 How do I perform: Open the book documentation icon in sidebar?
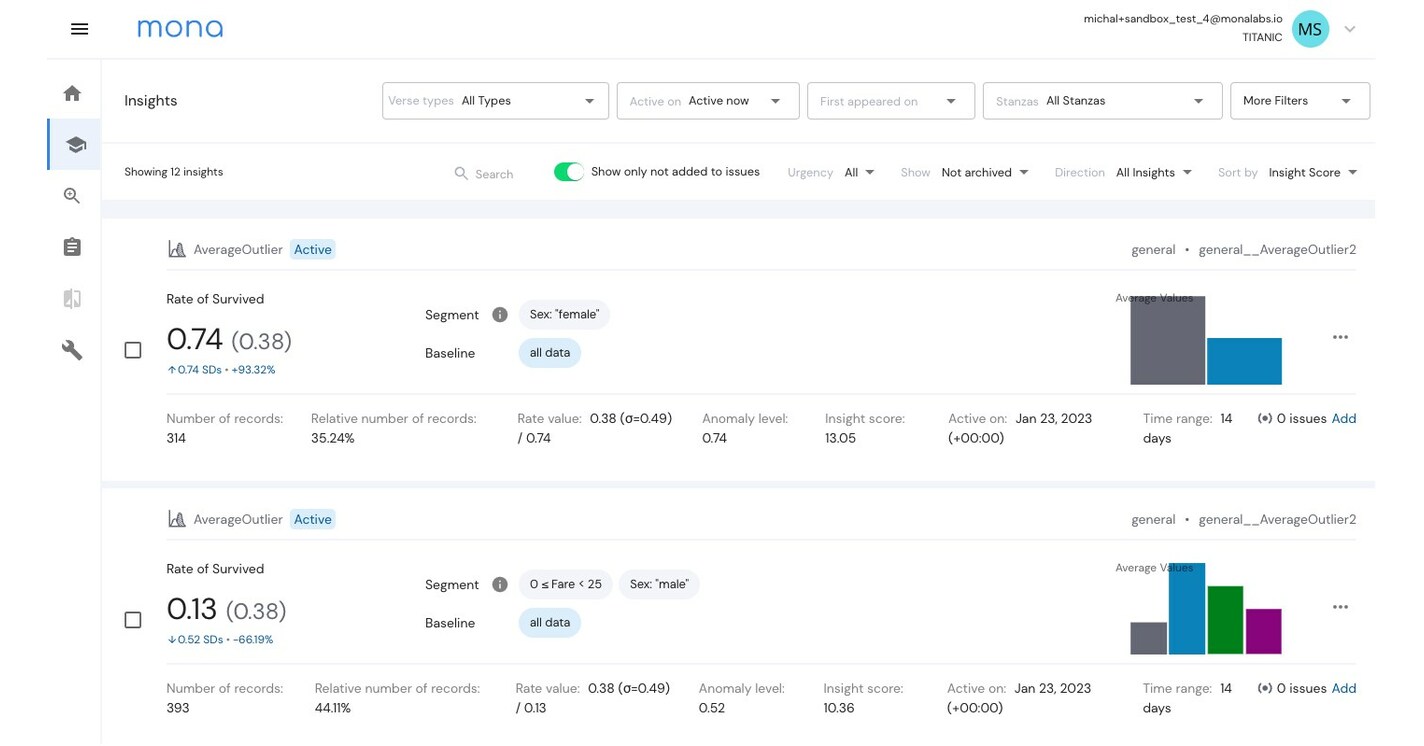[x=71, y=298]
